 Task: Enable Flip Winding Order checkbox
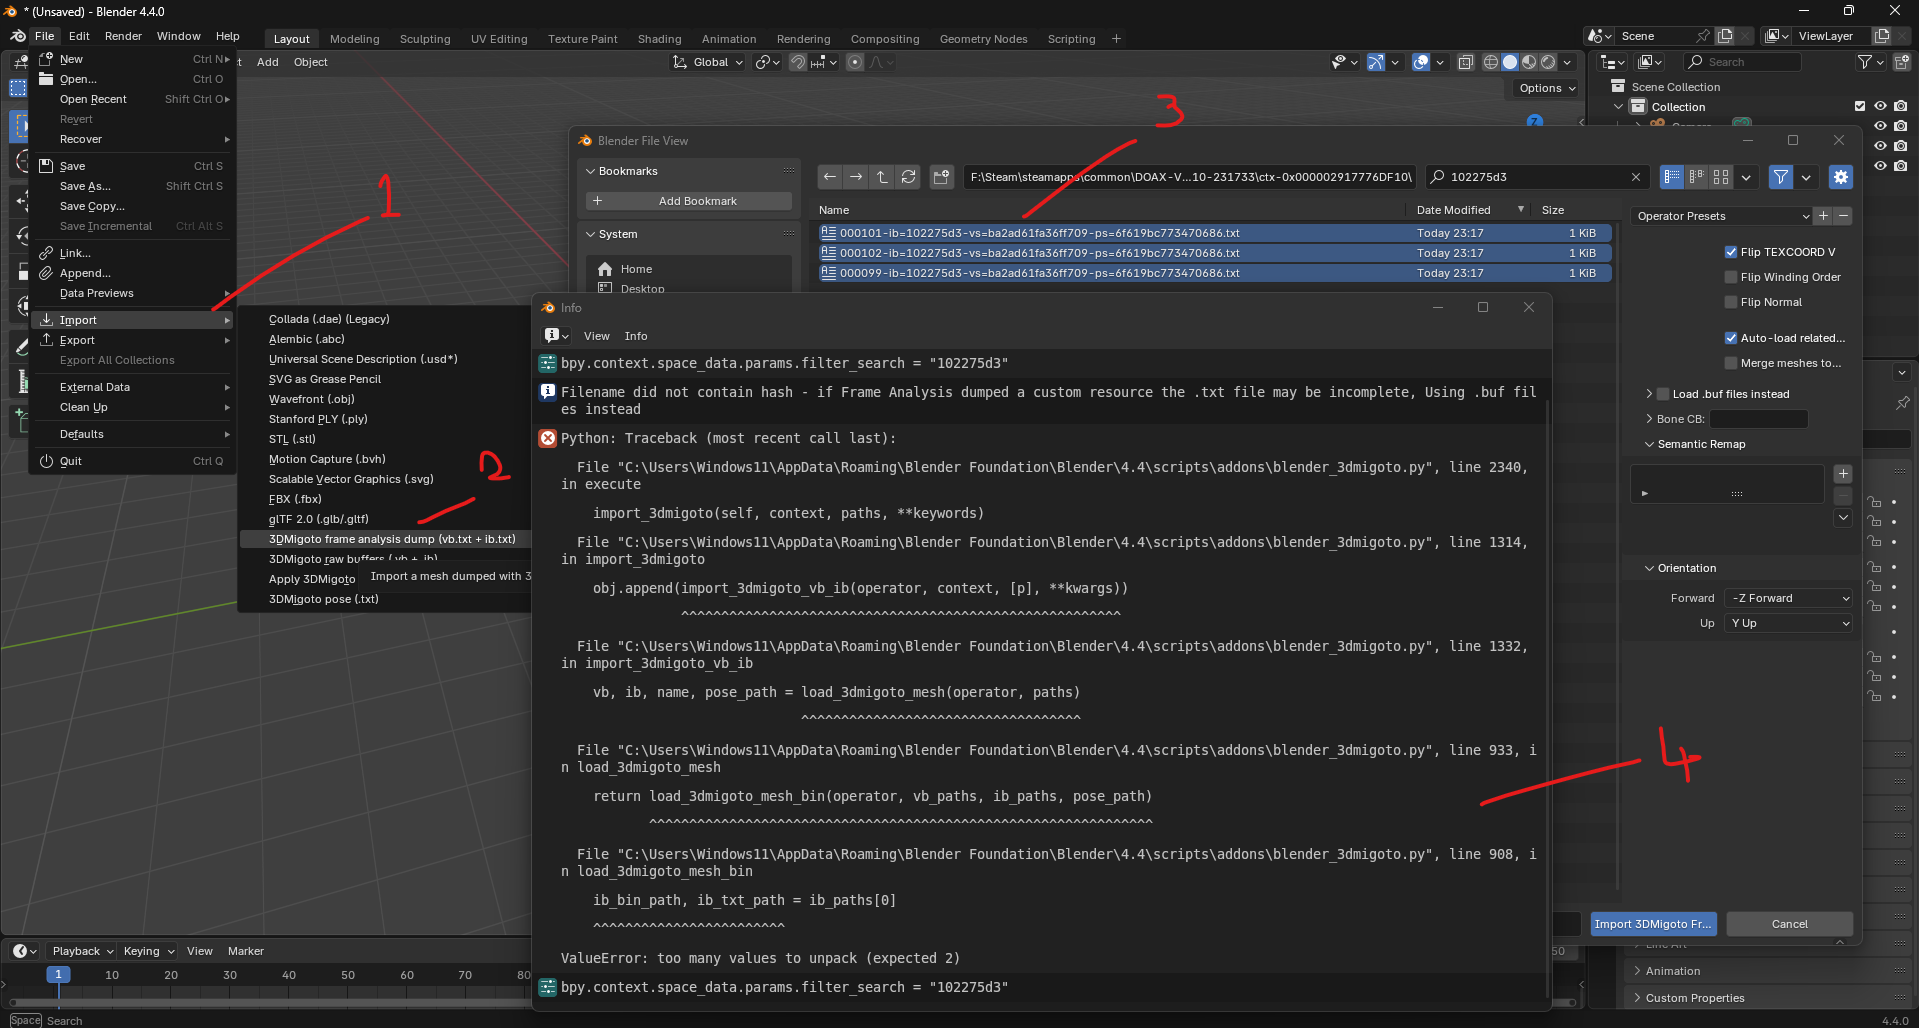coord(1731,277)
